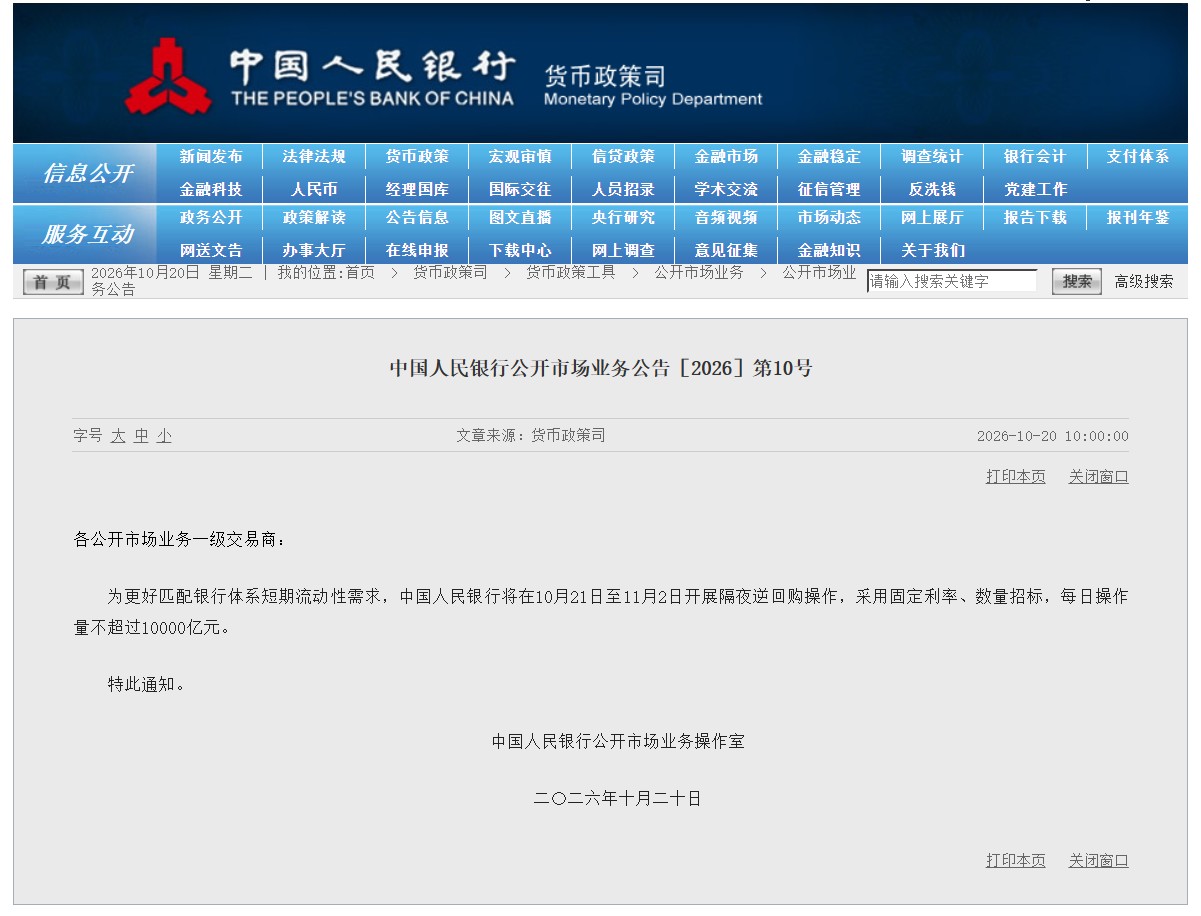Click the People's Bank of China logo

[168, 76]
